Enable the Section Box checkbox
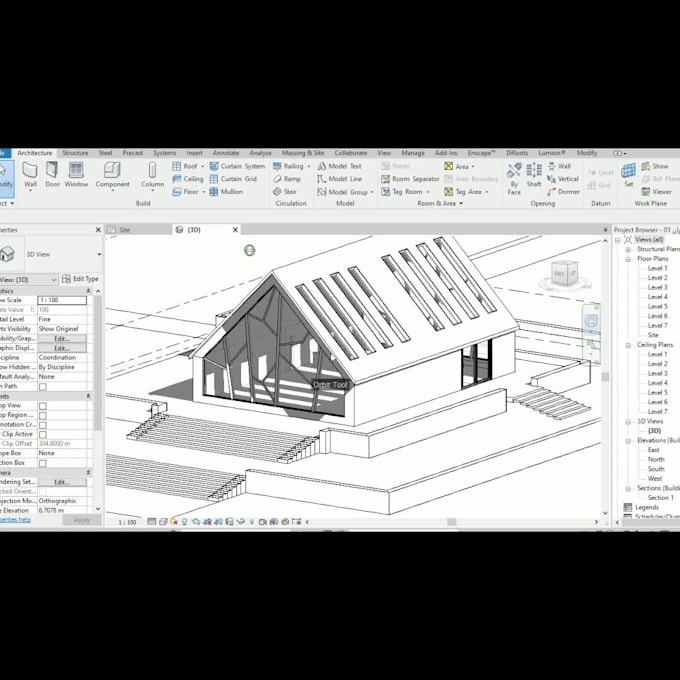Image resolution: width=680 pixels, height=680 pixels. (x=43, y=463)
